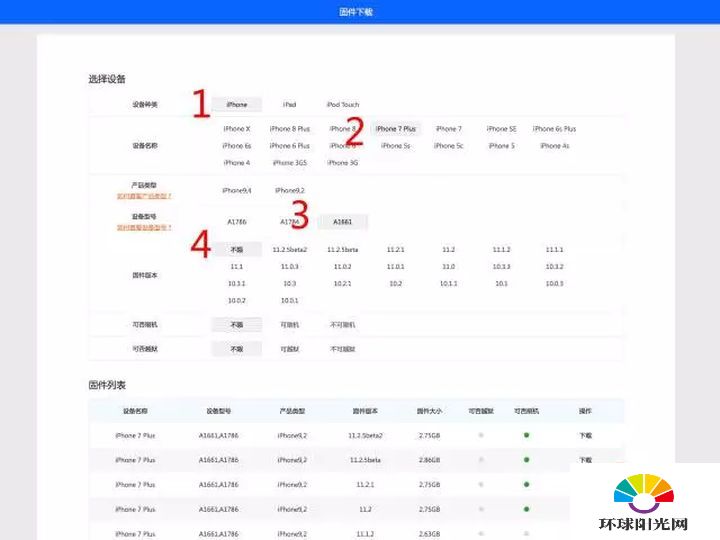Pick iPhone 6s device name
Screen dimensions: 720x540
[236, 146]
